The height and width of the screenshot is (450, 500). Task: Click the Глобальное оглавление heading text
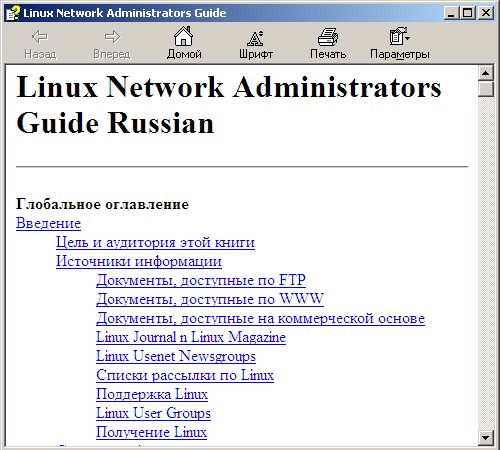[102, 204]
